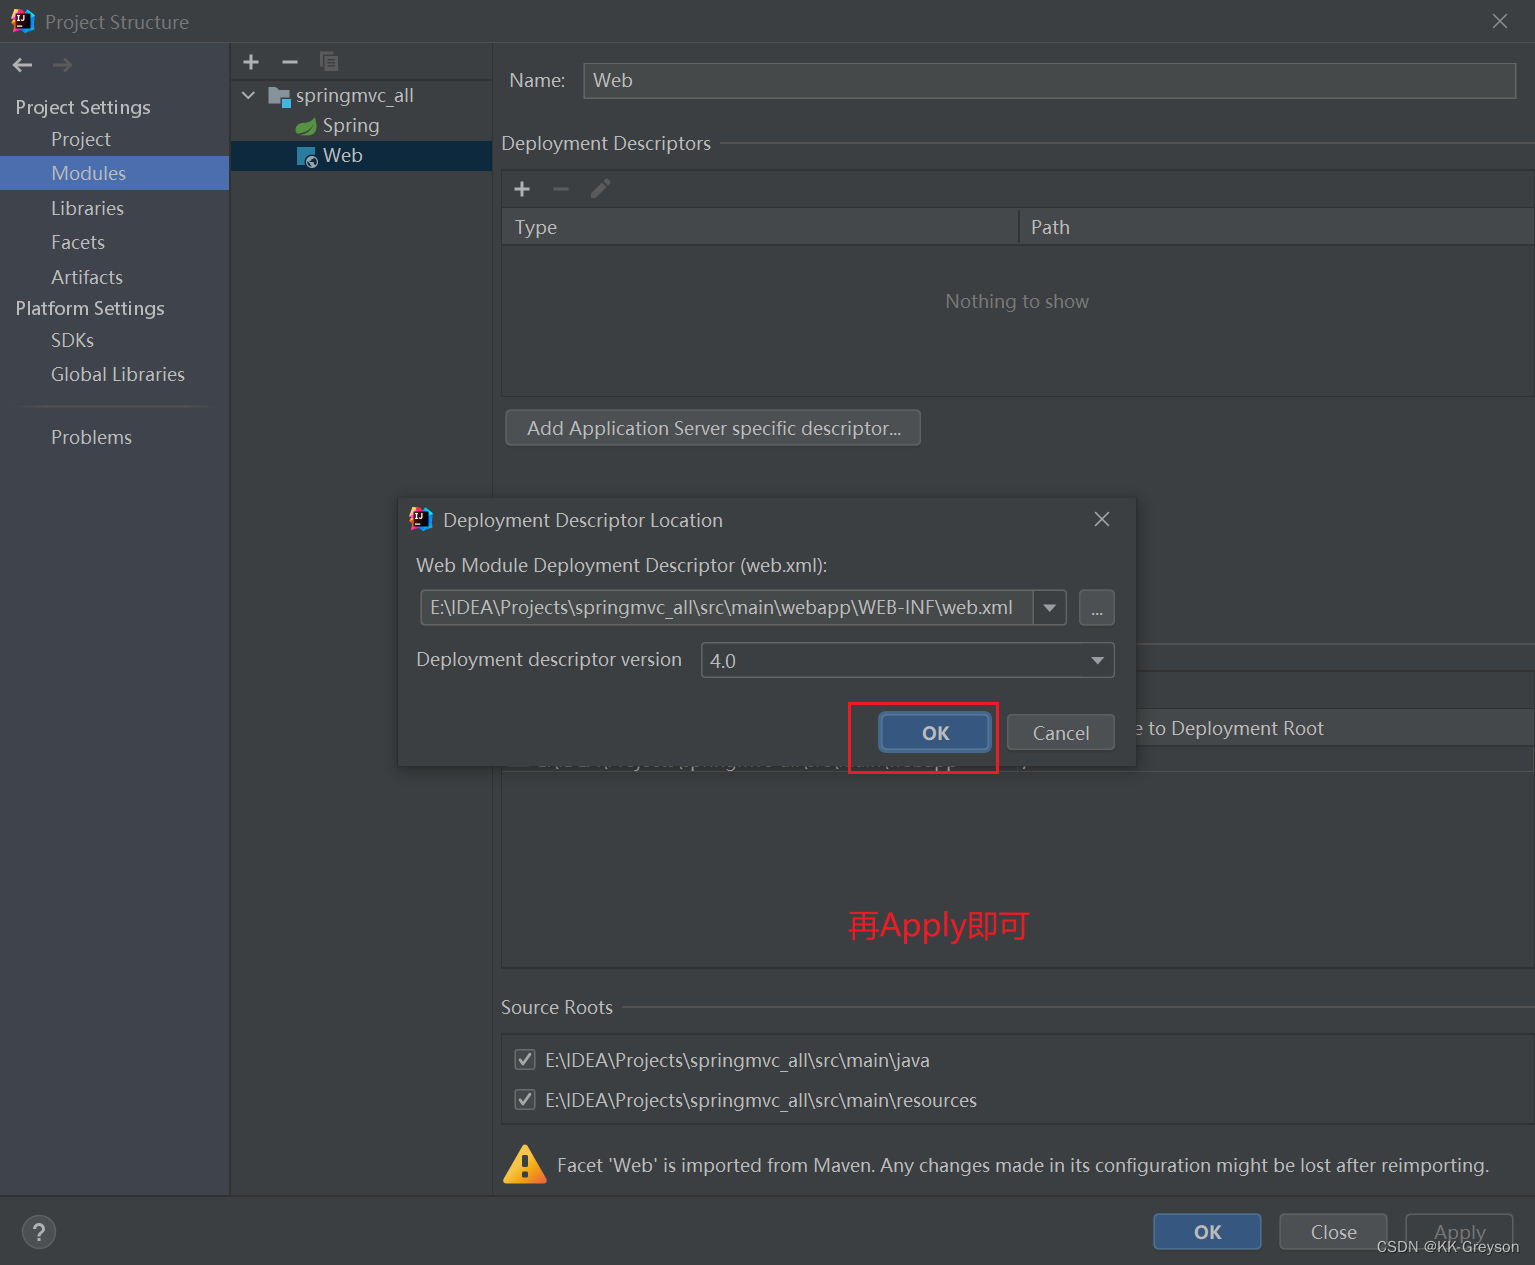Click the back navigation arrow

pos(23,65)
